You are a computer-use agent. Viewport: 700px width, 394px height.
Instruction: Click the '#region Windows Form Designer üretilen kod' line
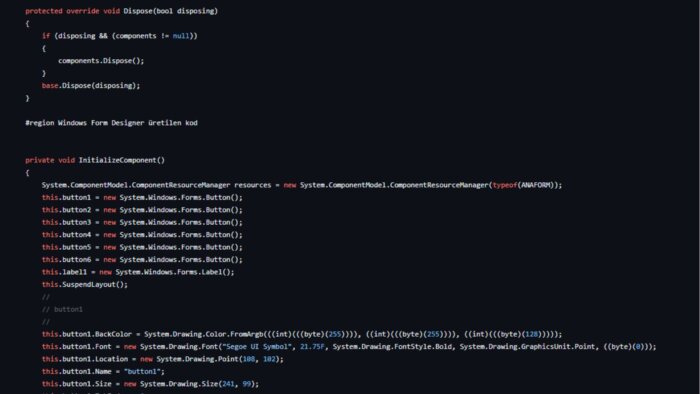[x=111, y=123]
